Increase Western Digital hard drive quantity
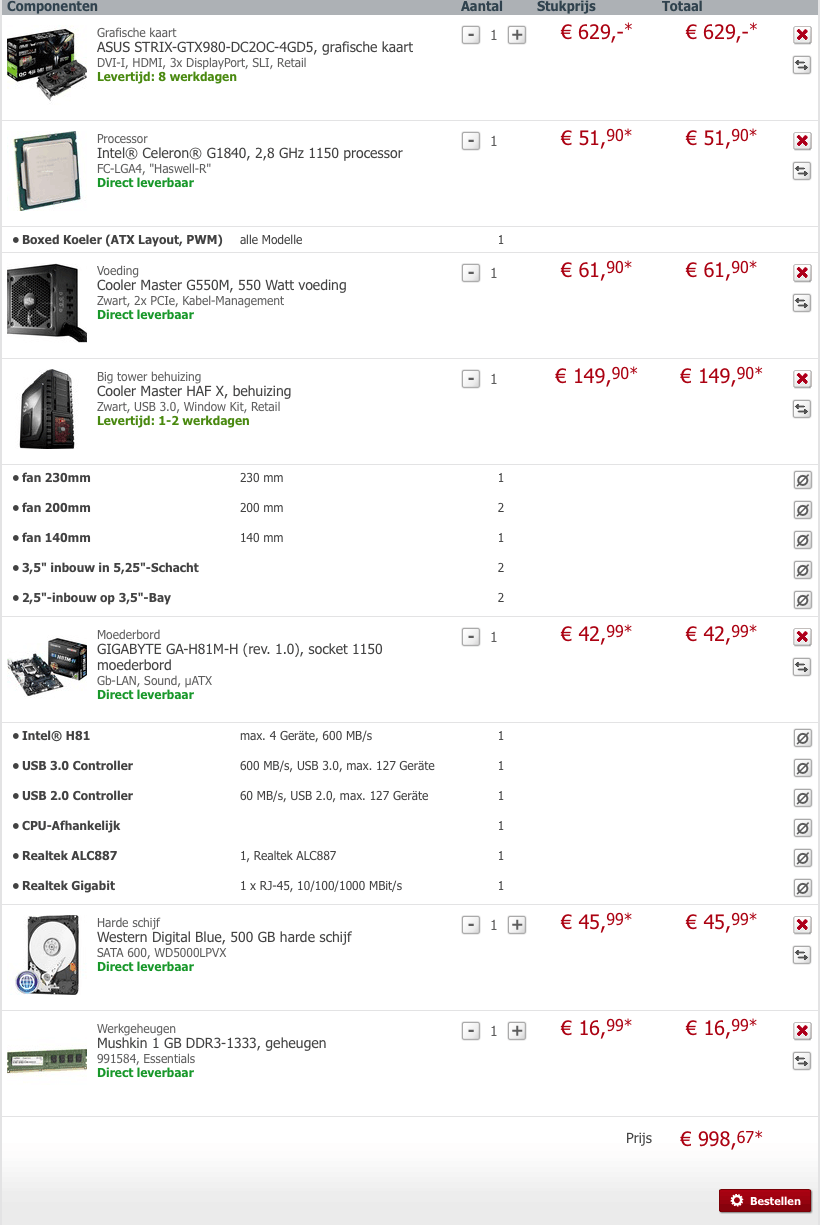This screenshot has height=1225, width=821. tap(517, 925)
